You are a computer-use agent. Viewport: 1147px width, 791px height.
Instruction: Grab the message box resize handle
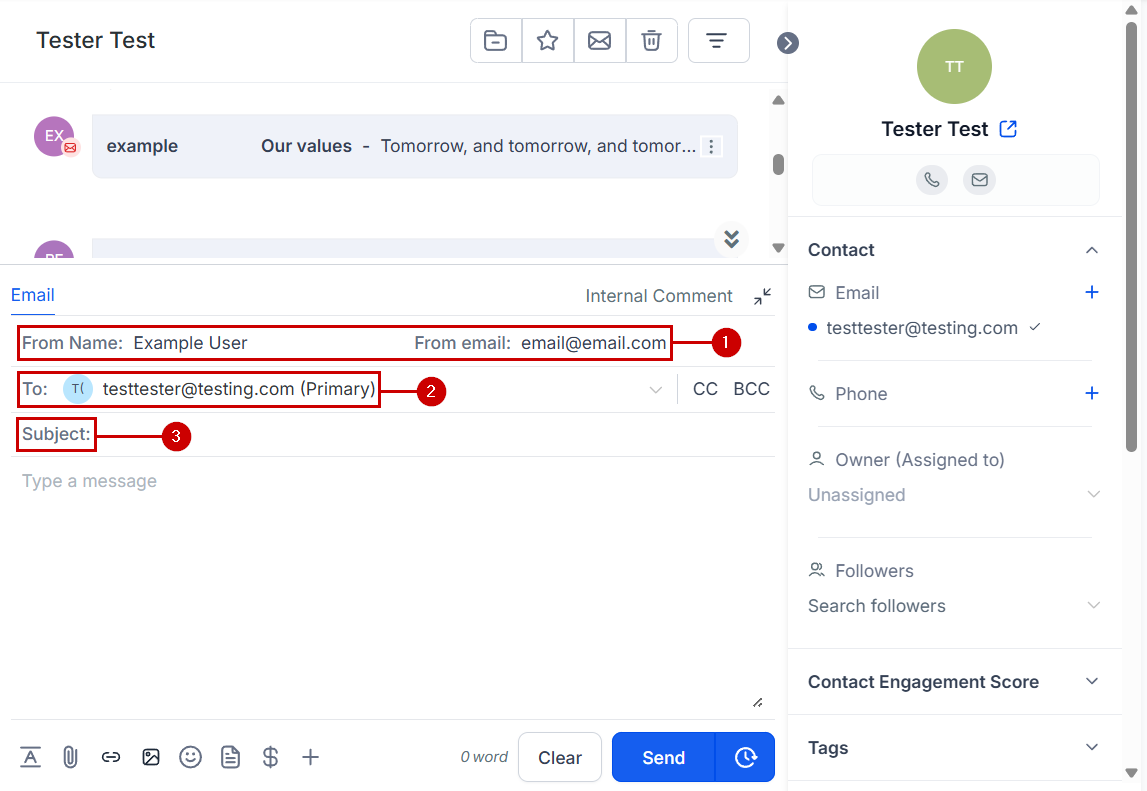coord(758,702)
